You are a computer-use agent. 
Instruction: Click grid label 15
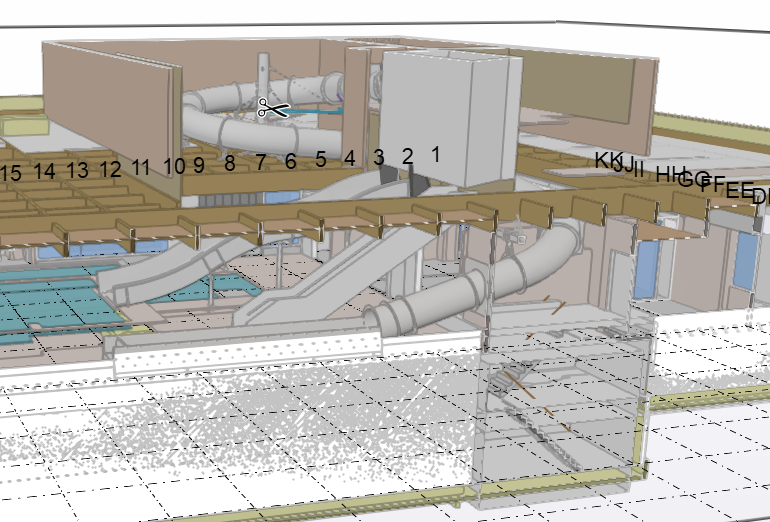tap(11, 173)
